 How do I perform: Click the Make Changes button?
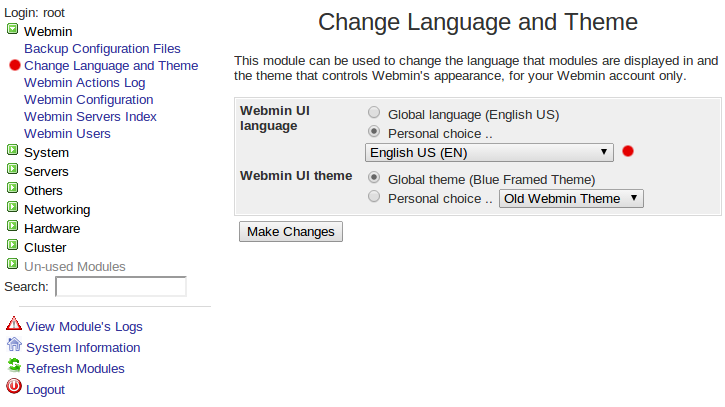(x=291, y=231)
